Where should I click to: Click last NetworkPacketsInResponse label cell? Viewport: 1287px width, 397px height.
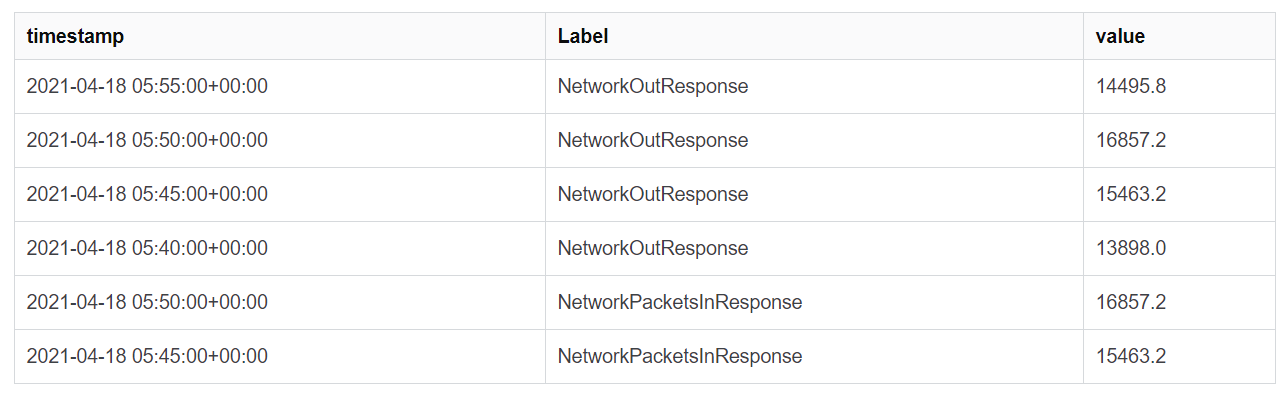pos(814,356)
